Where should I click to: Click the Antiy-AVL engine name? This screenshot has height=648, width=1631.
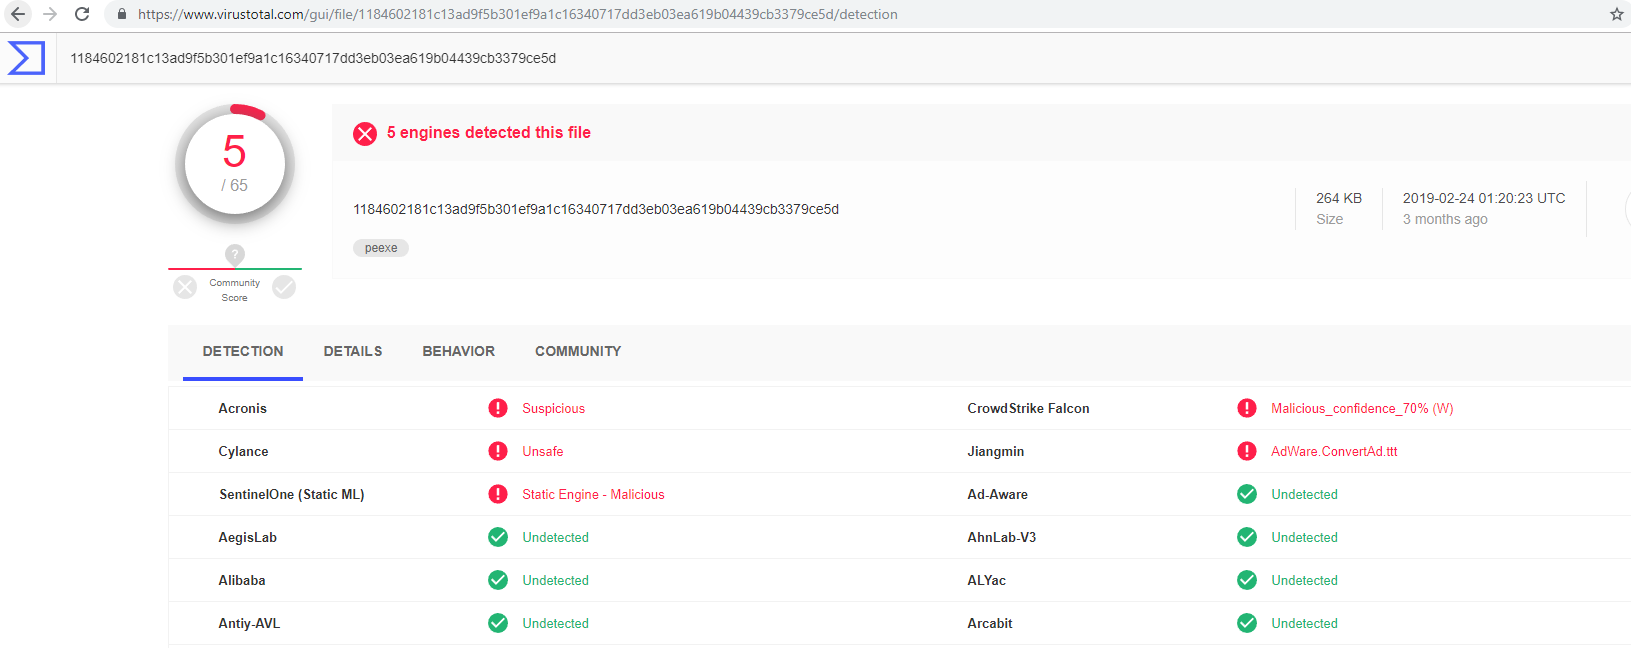(x=249, y=623)
